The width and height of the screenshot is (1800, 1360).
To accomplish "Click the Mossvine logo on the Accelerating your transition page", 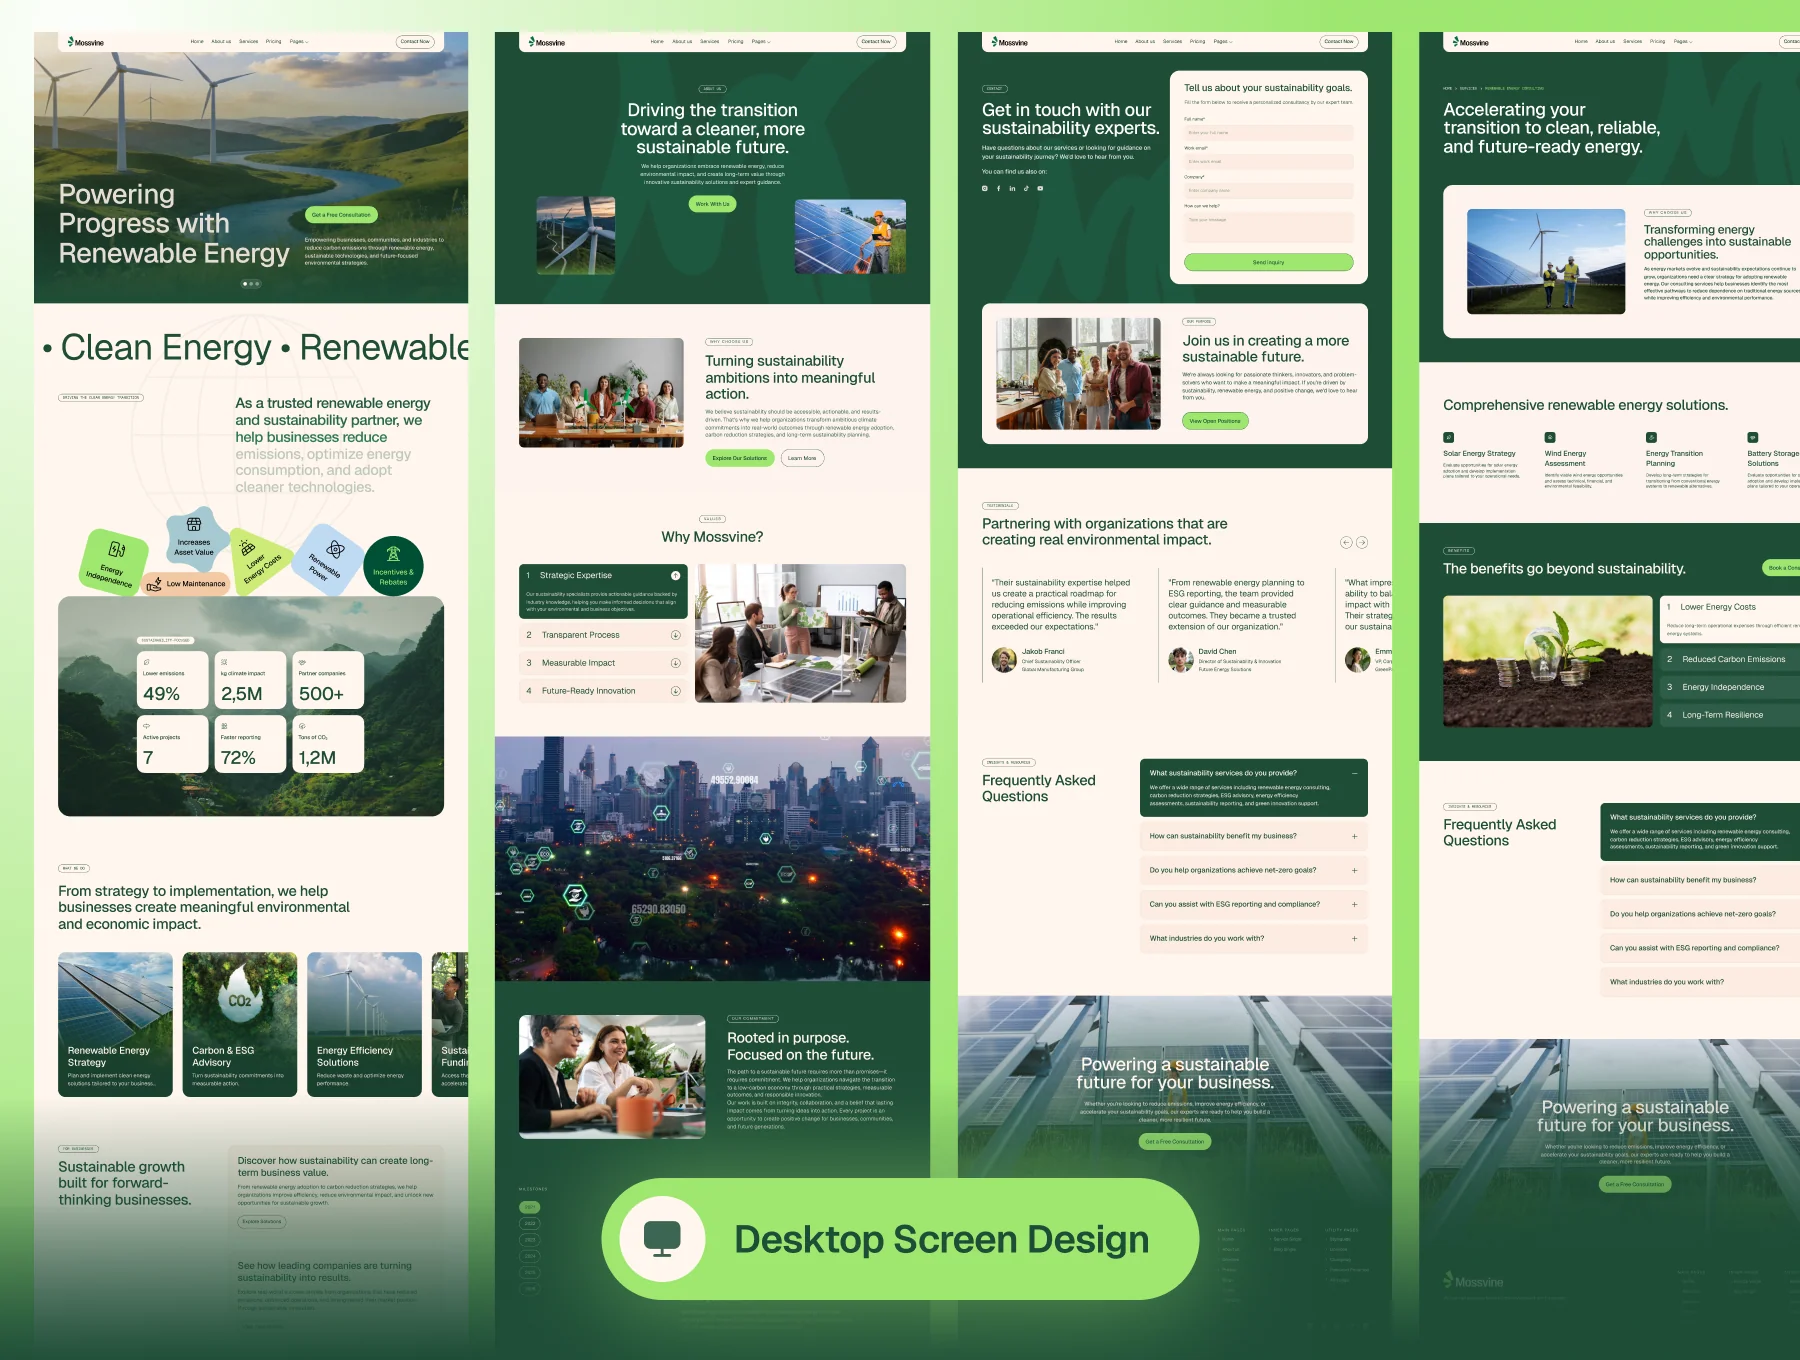I will 1471,42.
